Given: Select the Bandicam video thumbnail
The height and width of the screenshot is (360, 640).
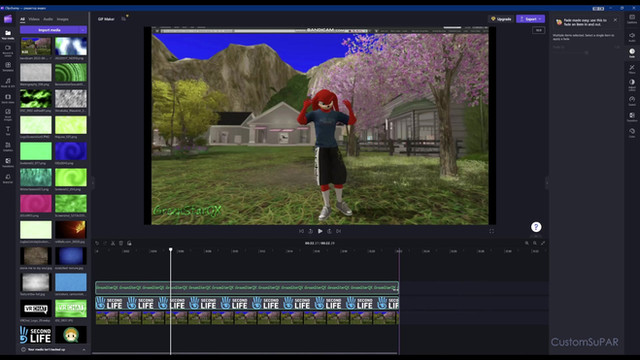Looking at the screenshot, I should [36, 46].
